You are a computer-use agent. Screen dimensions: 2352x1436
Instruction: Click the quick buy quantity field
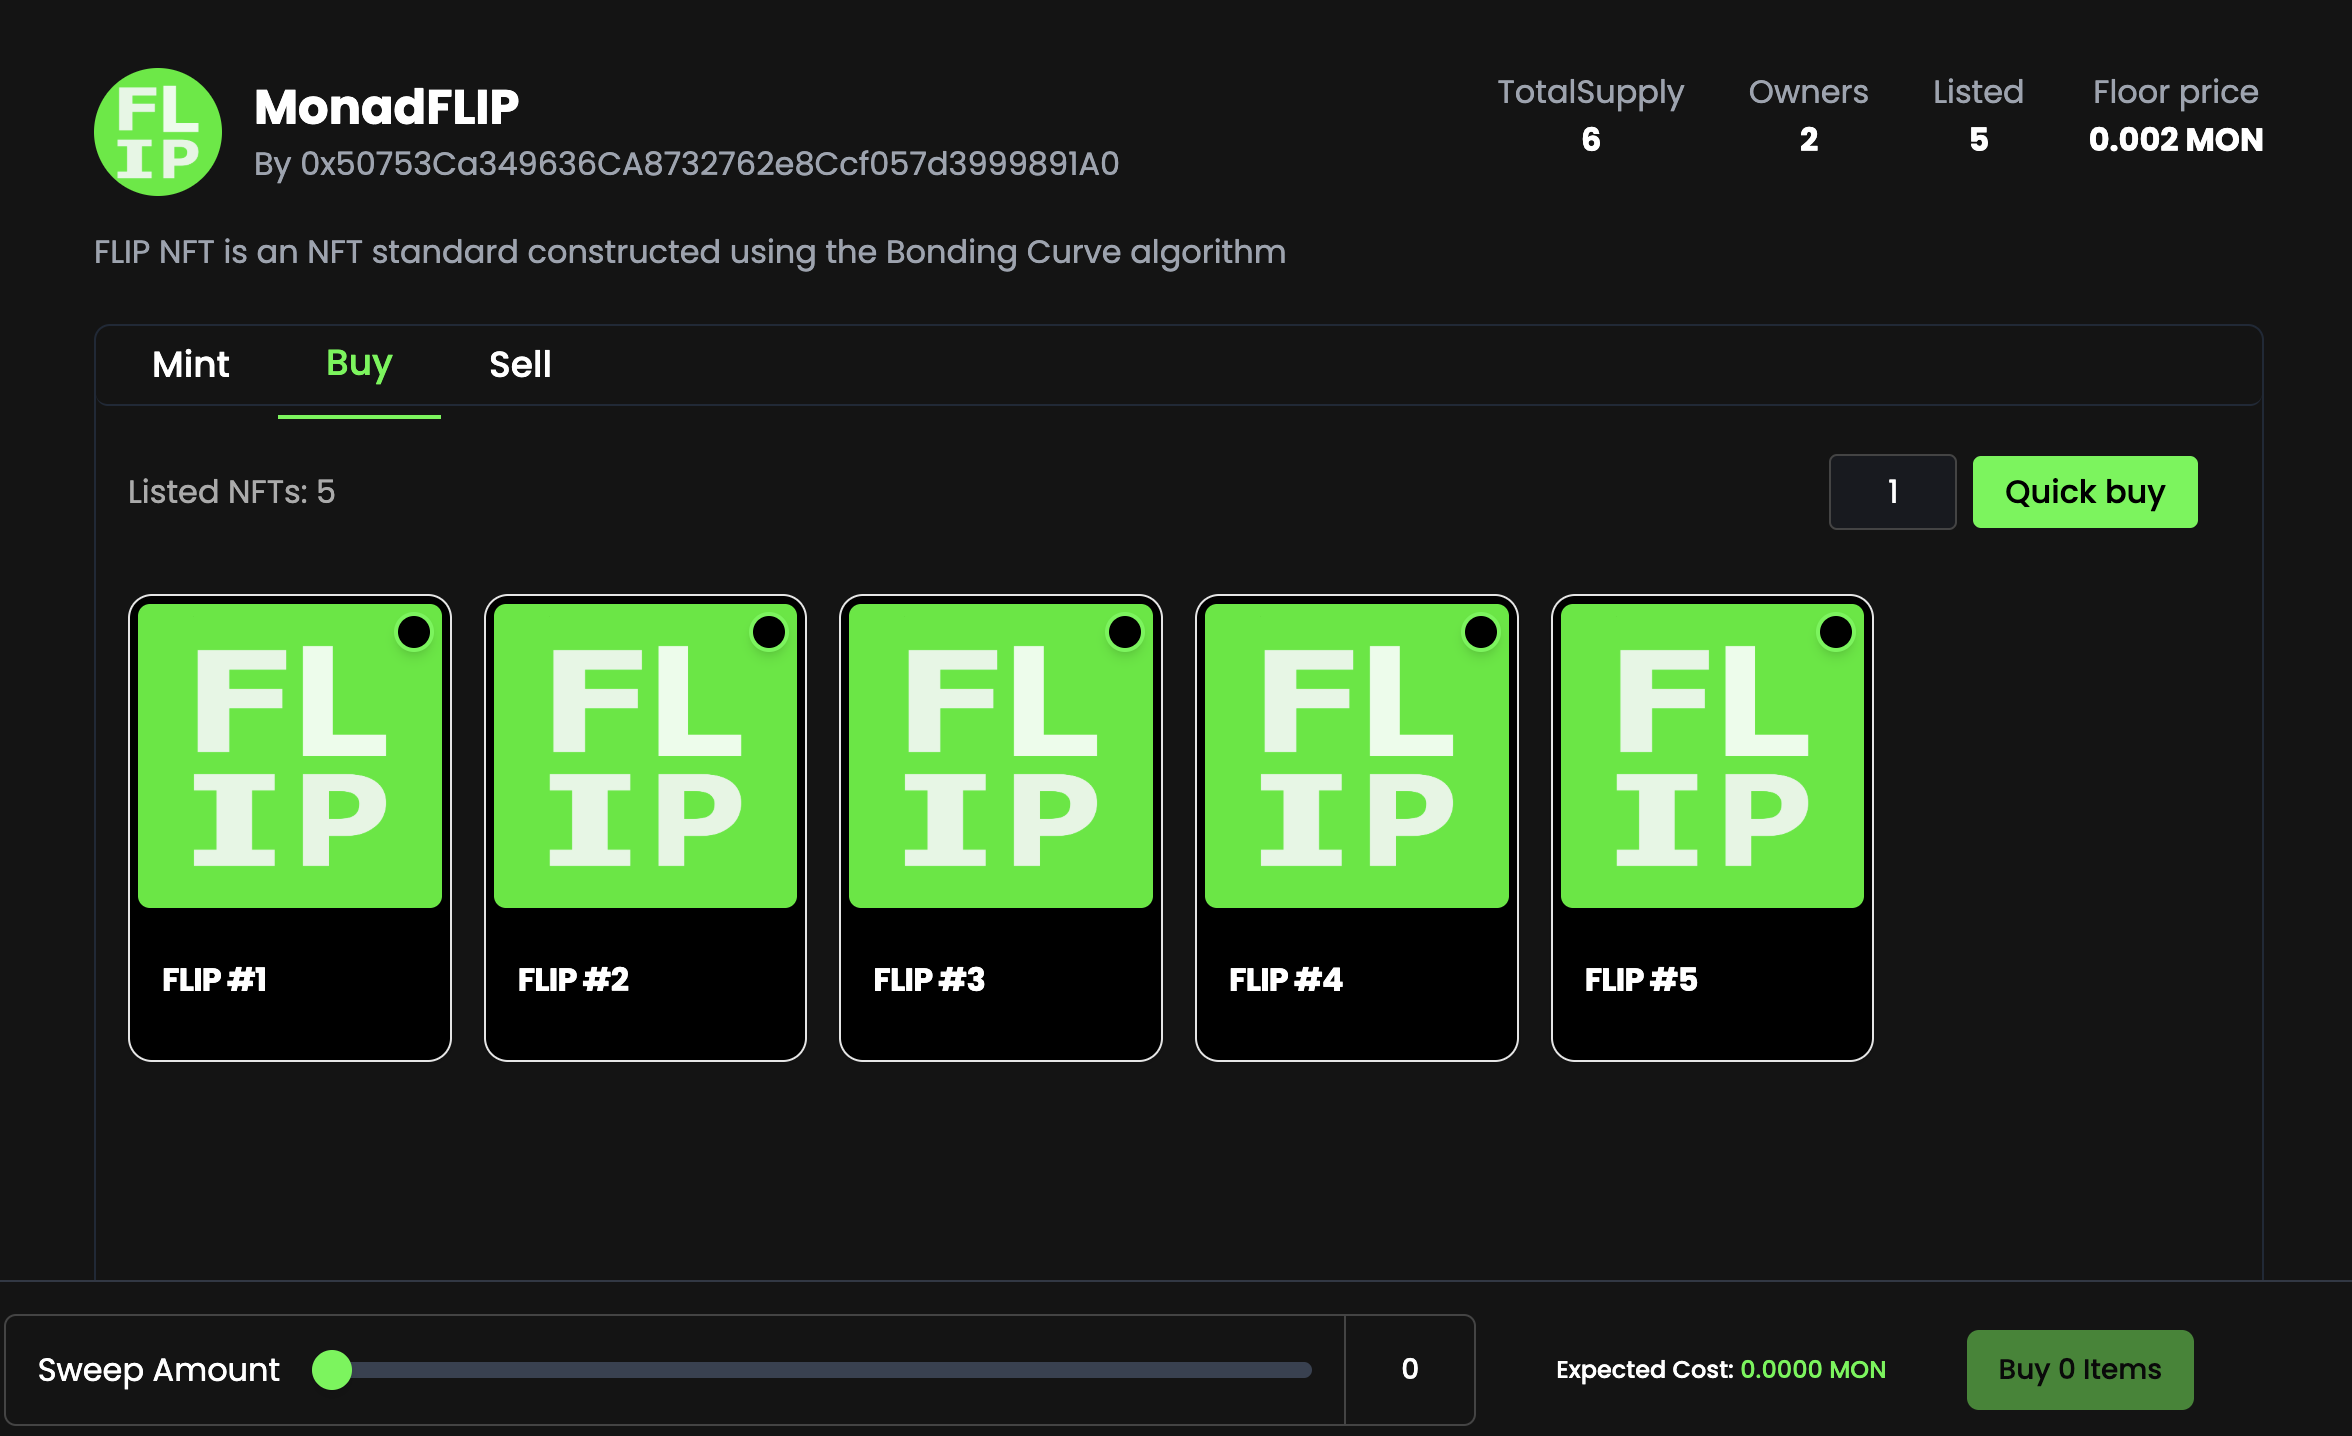tap(1892, 491)
